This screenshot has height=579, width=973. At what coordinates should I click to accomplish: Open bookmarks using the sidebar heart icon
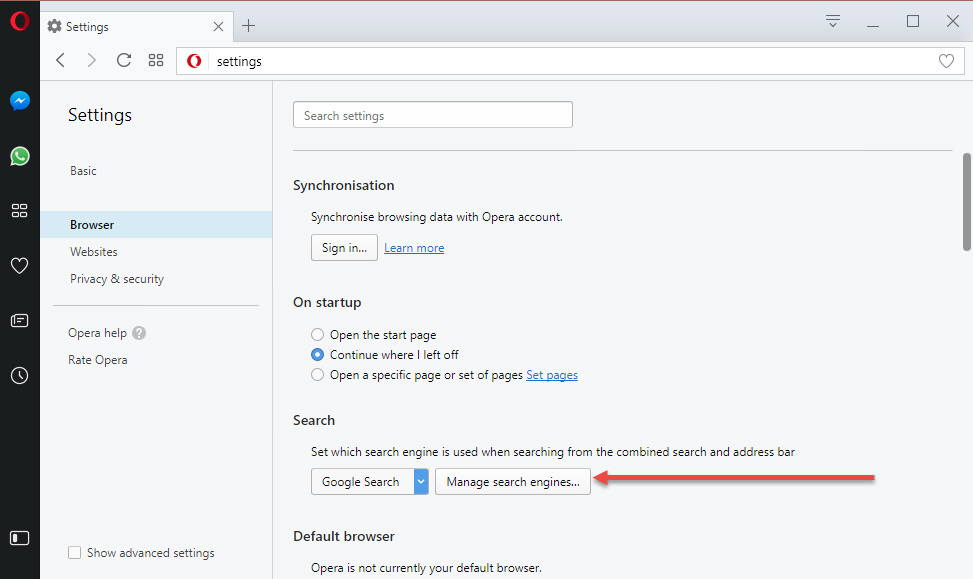point(19,265)
